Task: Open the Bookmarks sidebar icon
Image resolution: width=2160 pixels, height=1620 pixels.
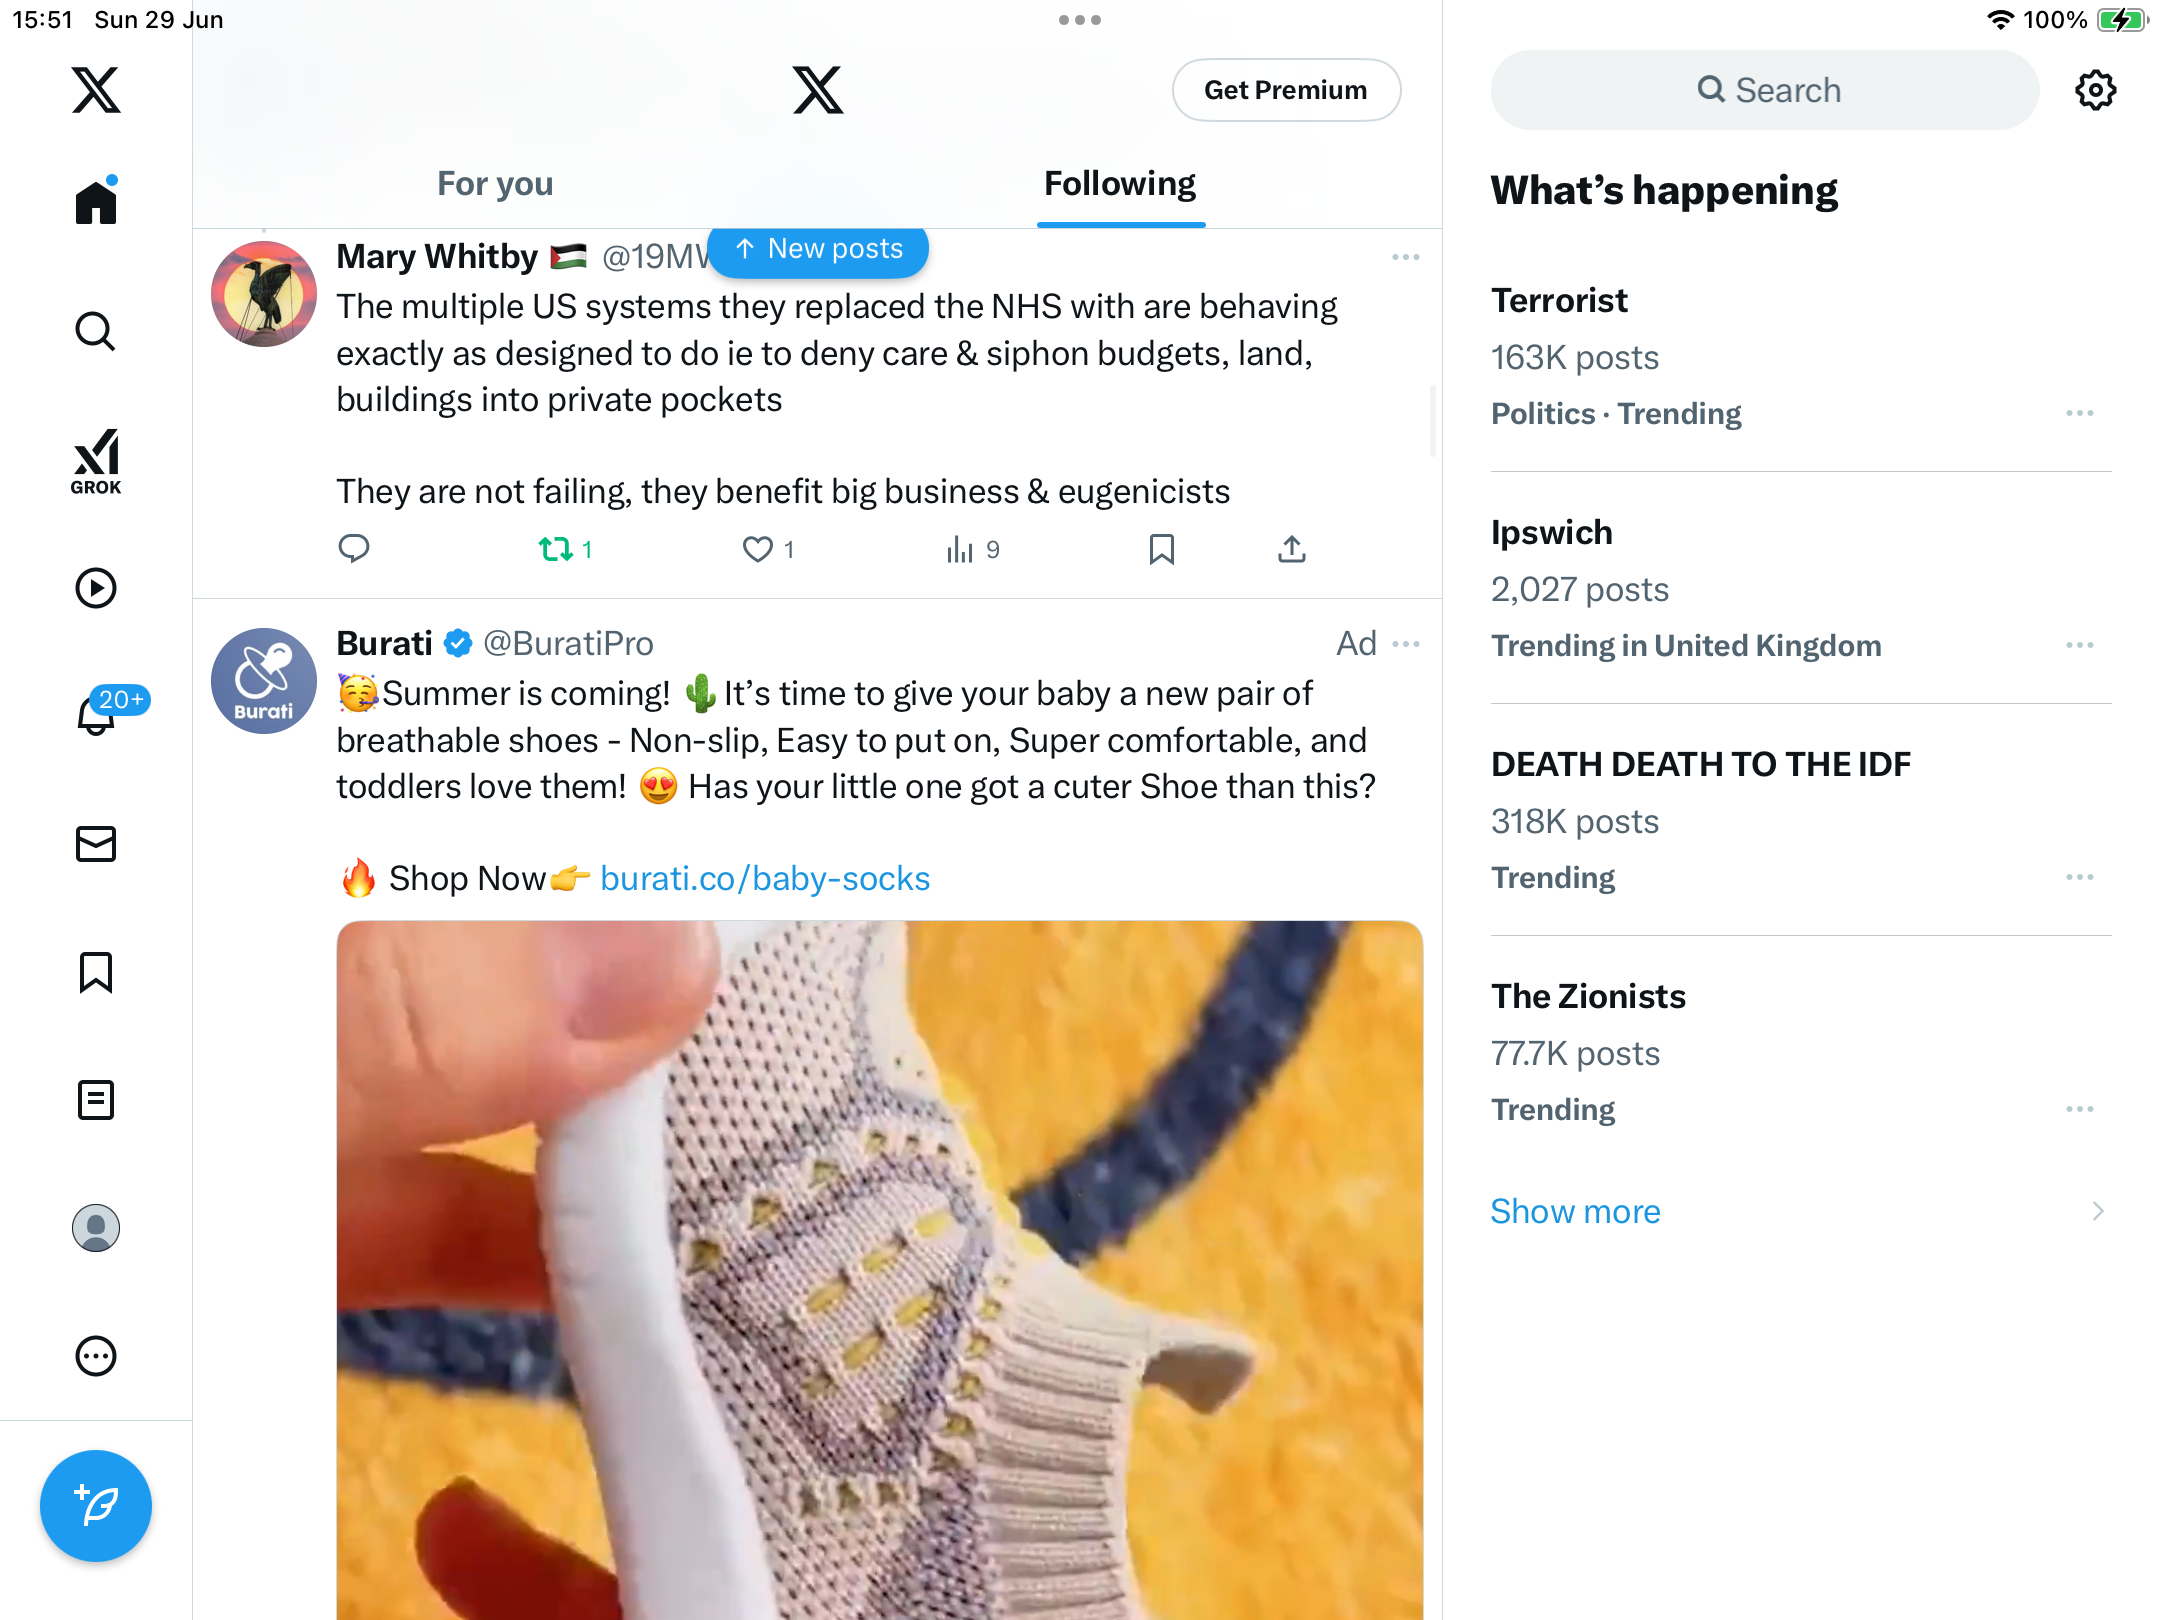Action: click(x=96, y=972)
